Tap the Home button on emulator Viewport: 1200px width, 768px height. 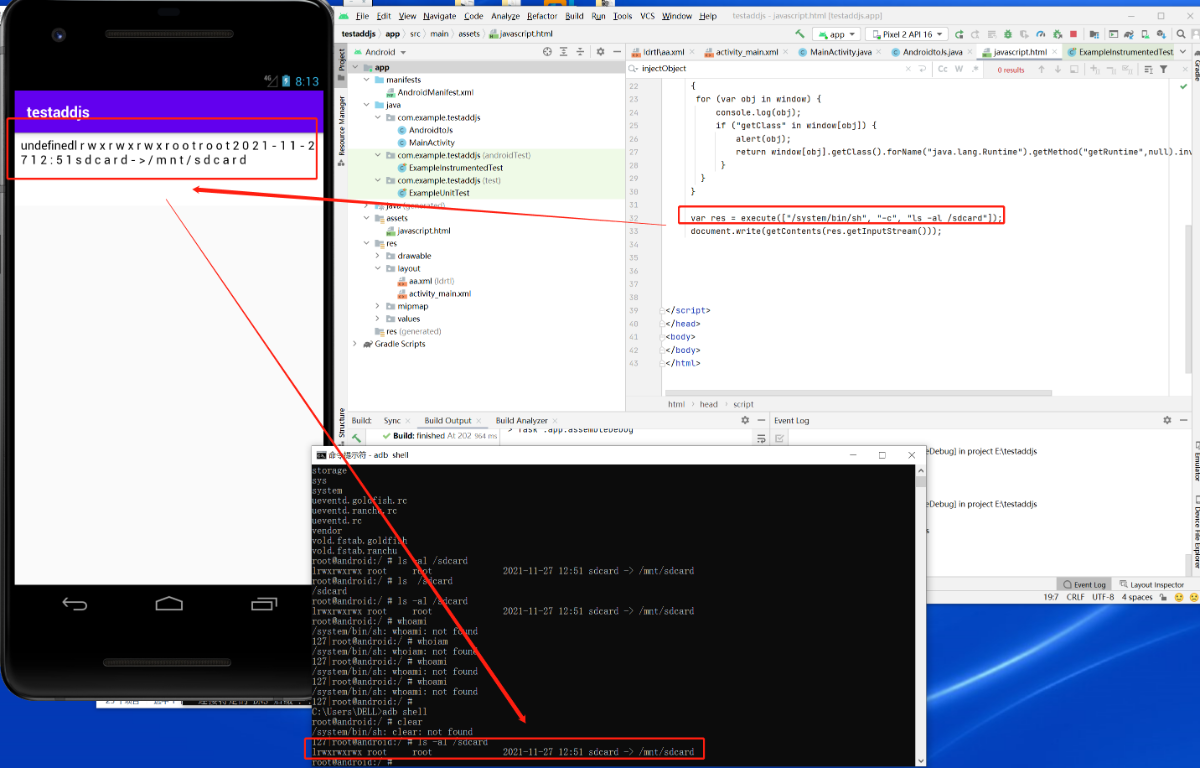(x=169, y=603)
